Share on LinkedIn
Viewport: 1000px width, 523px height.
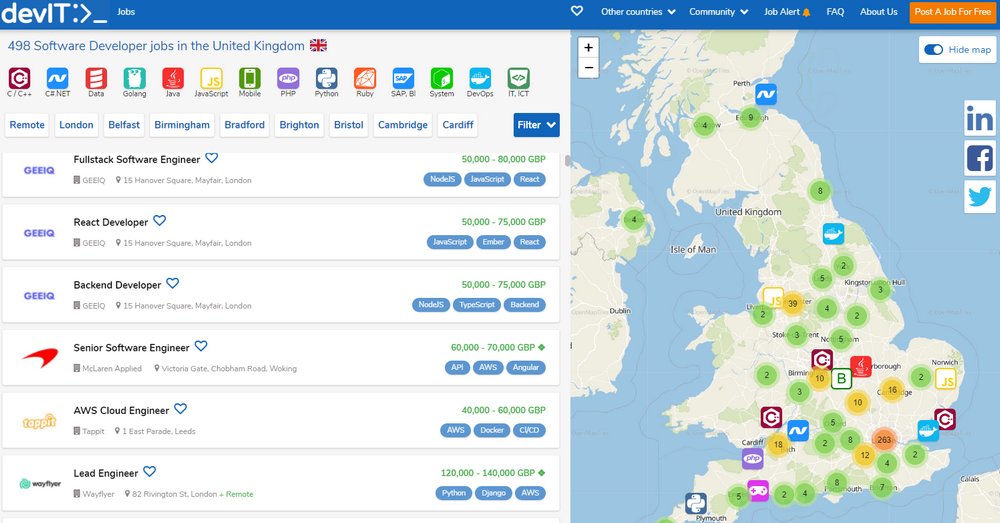click(980, 118)
